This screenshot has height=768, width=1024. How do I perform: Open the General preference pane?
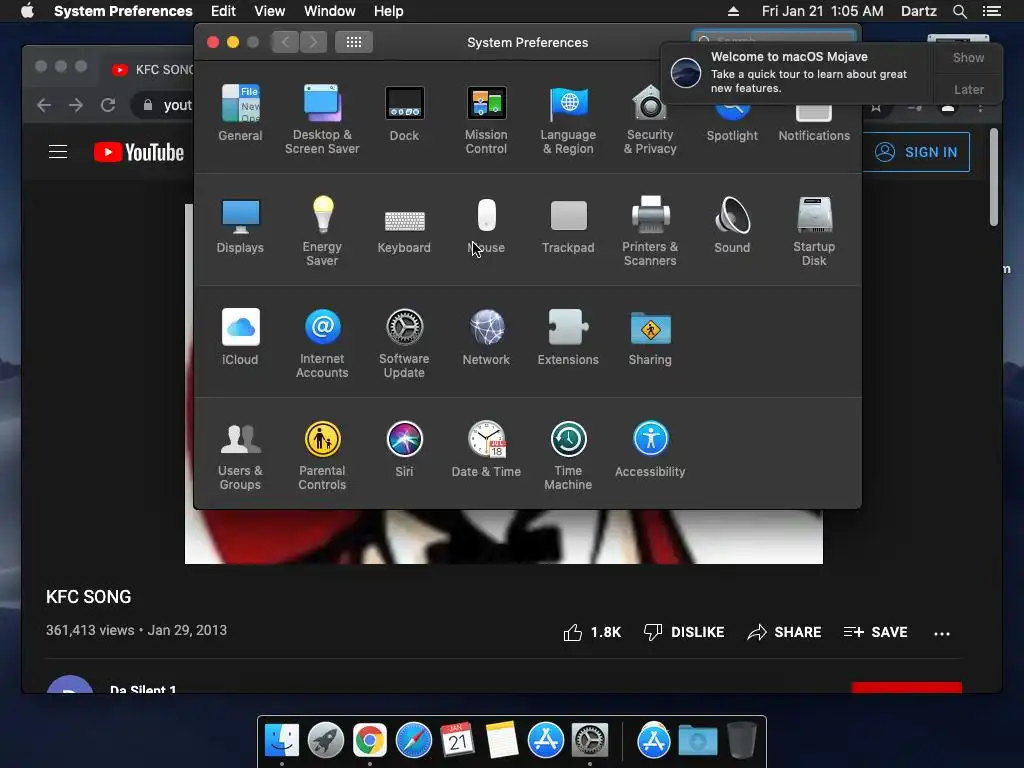point(240,112)
